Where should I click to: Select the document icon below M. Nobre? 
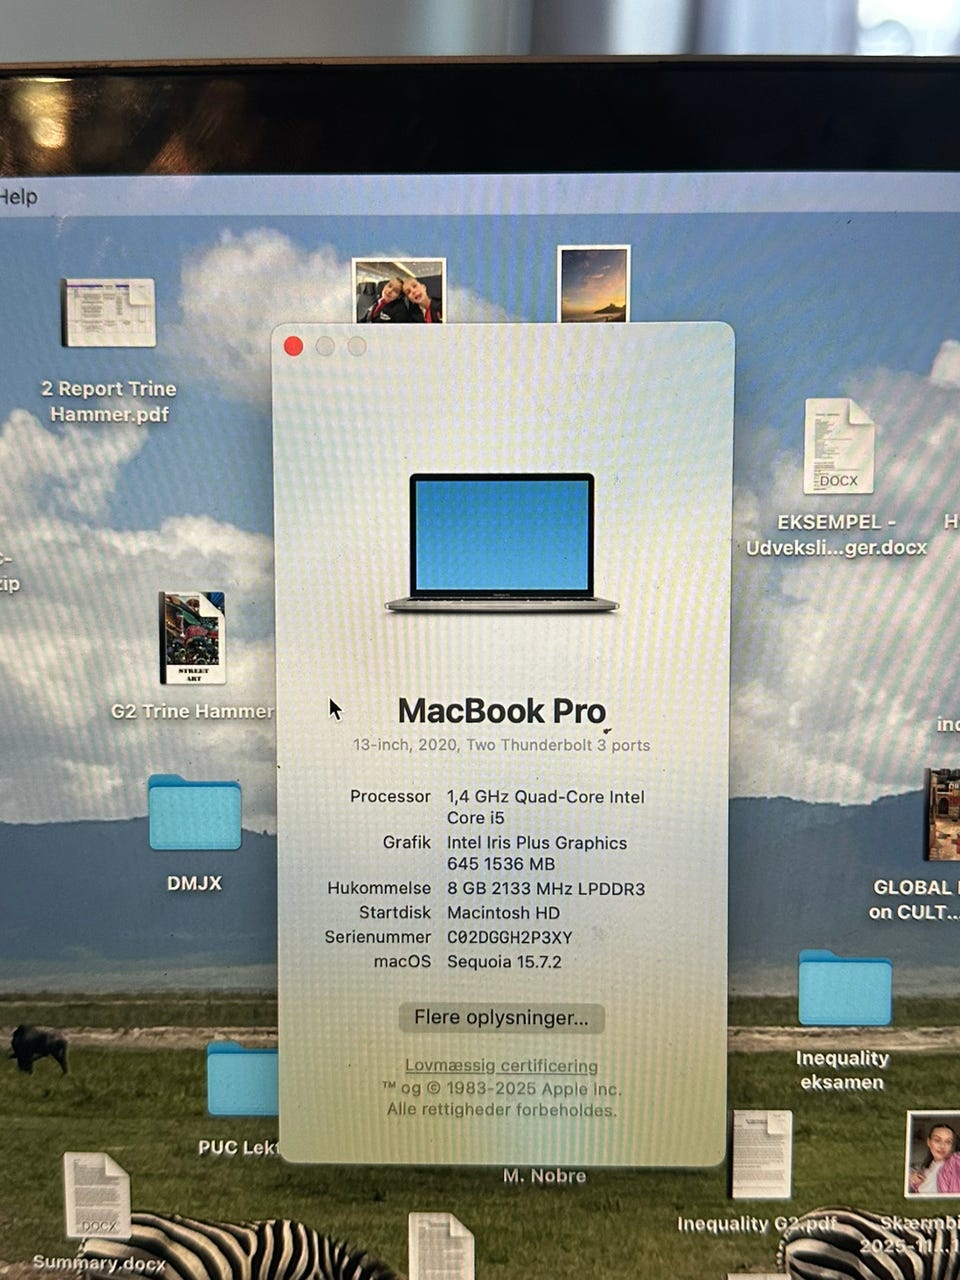(x=441, y=1245)
